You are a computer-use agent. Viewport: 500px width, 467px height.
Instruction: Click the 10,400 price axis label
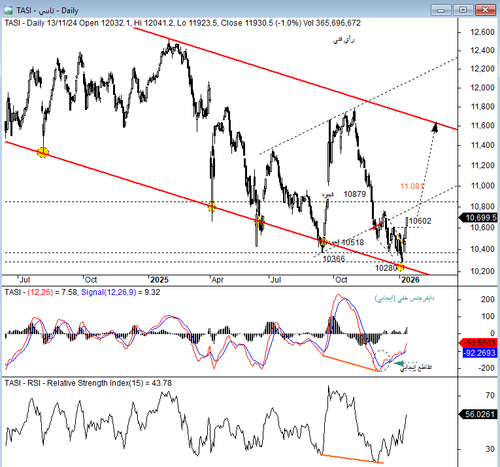(482, 249)
